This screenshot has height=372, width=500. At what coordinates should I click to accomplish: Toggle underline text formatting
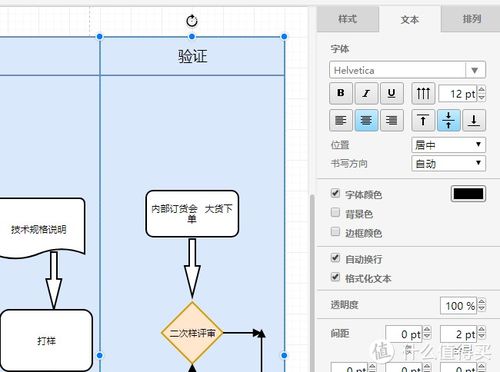[x=392, y=93]
